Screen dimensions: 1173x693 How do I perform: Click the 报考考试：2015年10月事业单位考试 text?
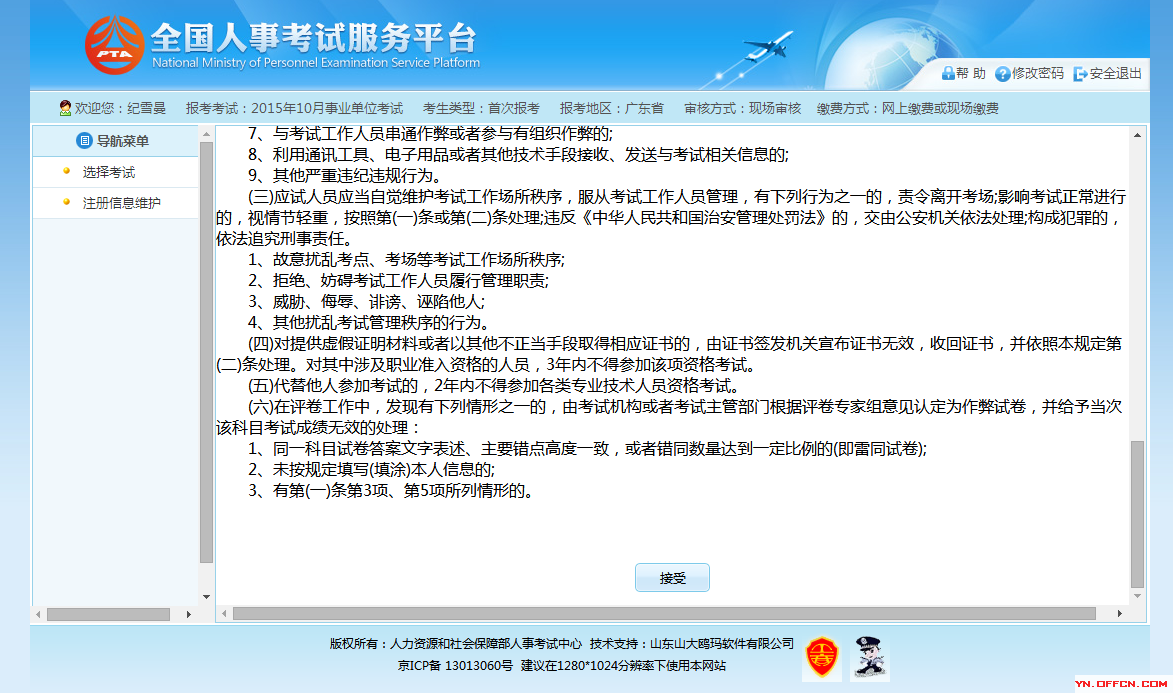294,109
